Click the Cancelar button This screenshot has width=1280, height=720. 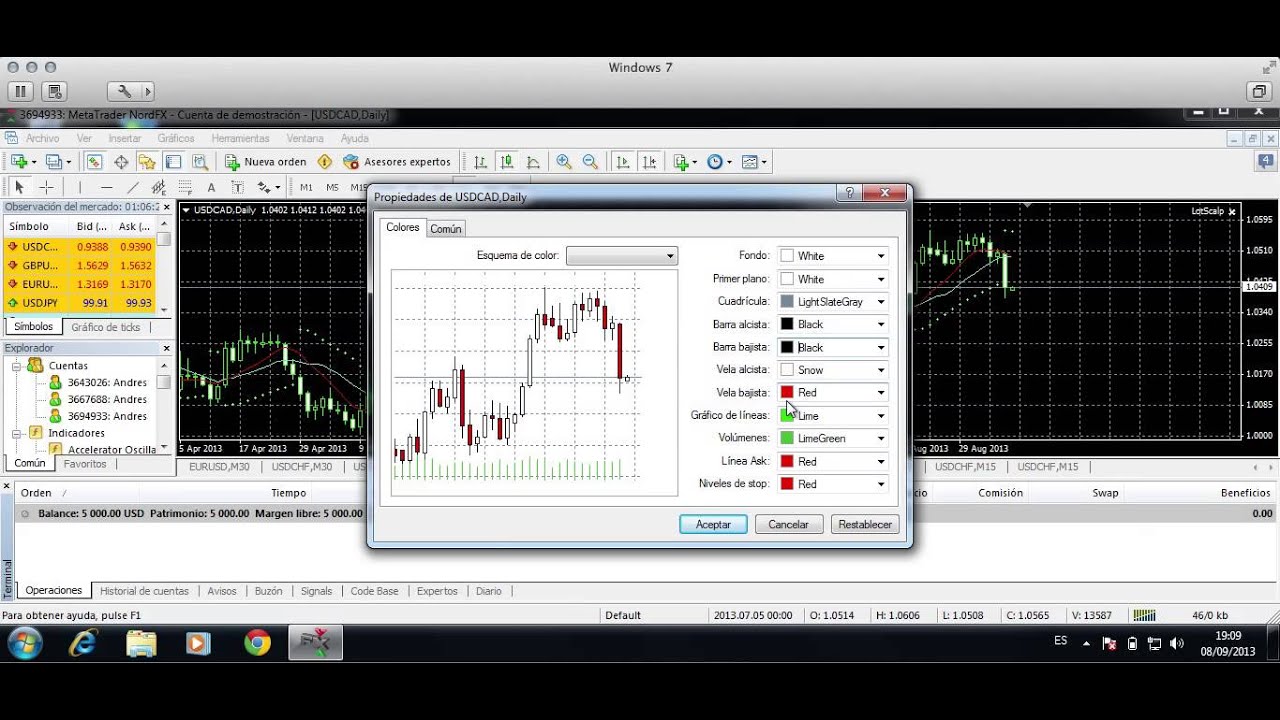(x=788, y=524)
